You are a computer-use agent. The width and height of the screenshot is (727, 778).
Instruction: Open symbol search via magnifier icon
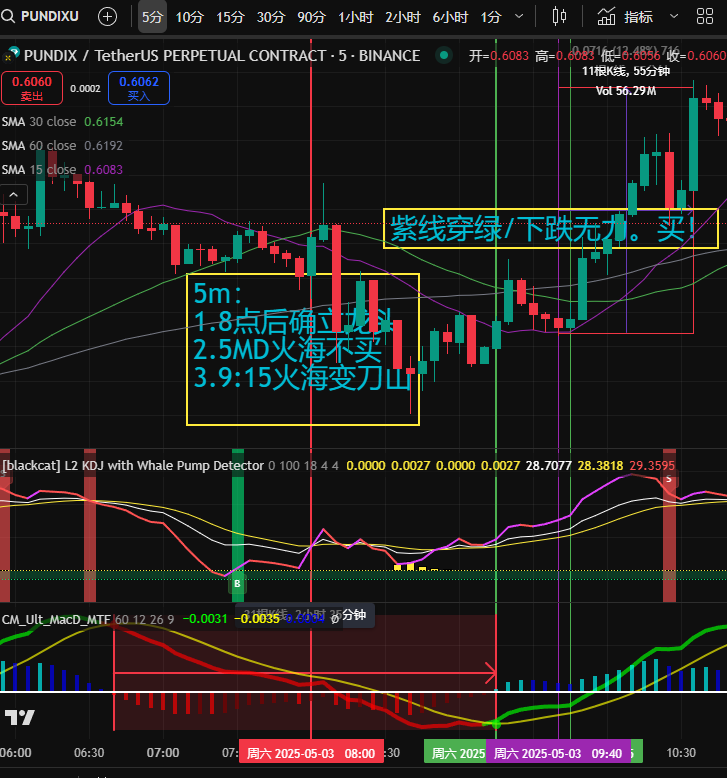8,16
